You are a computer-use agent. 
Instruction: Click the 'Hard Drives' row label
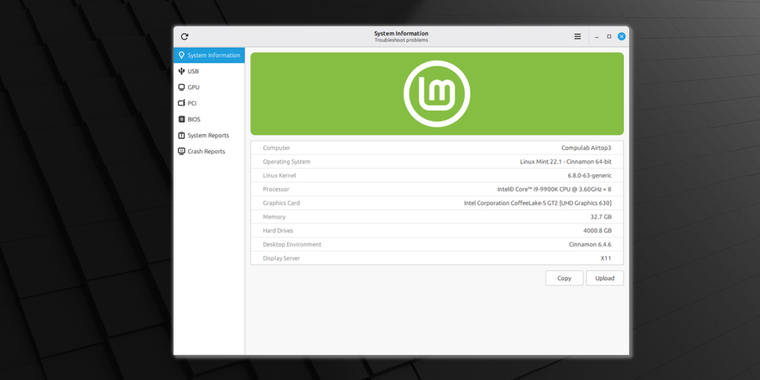click(278, 231)
